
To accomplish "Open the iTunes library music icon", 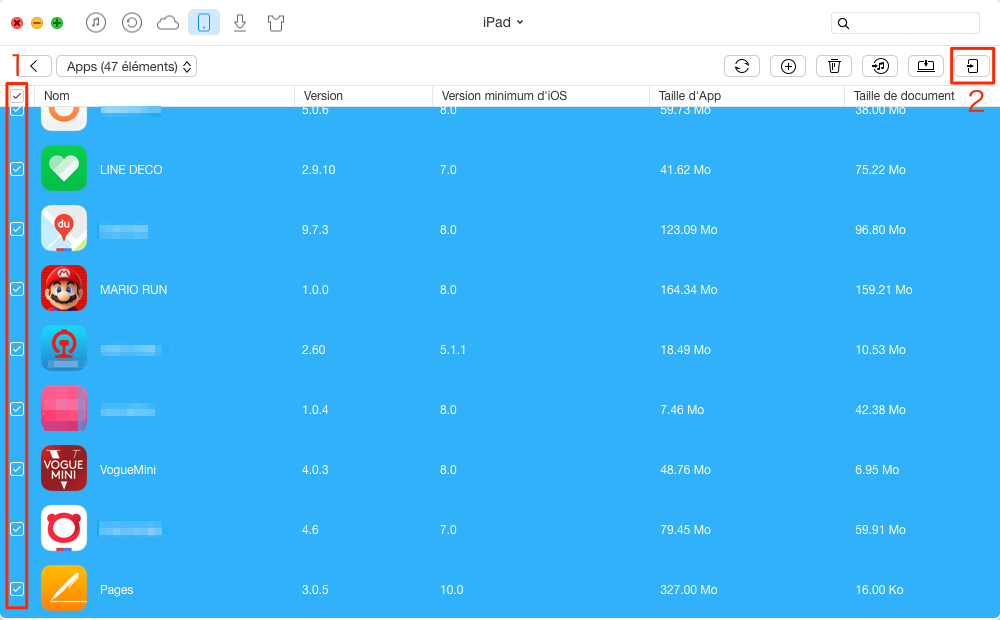I will (96, 23).
